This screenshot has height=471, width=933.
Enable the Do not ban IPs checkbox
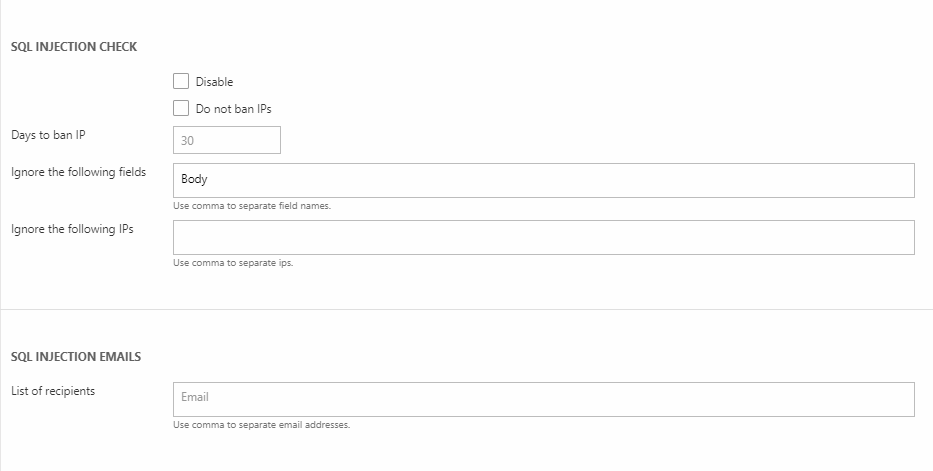coord(181,108)
